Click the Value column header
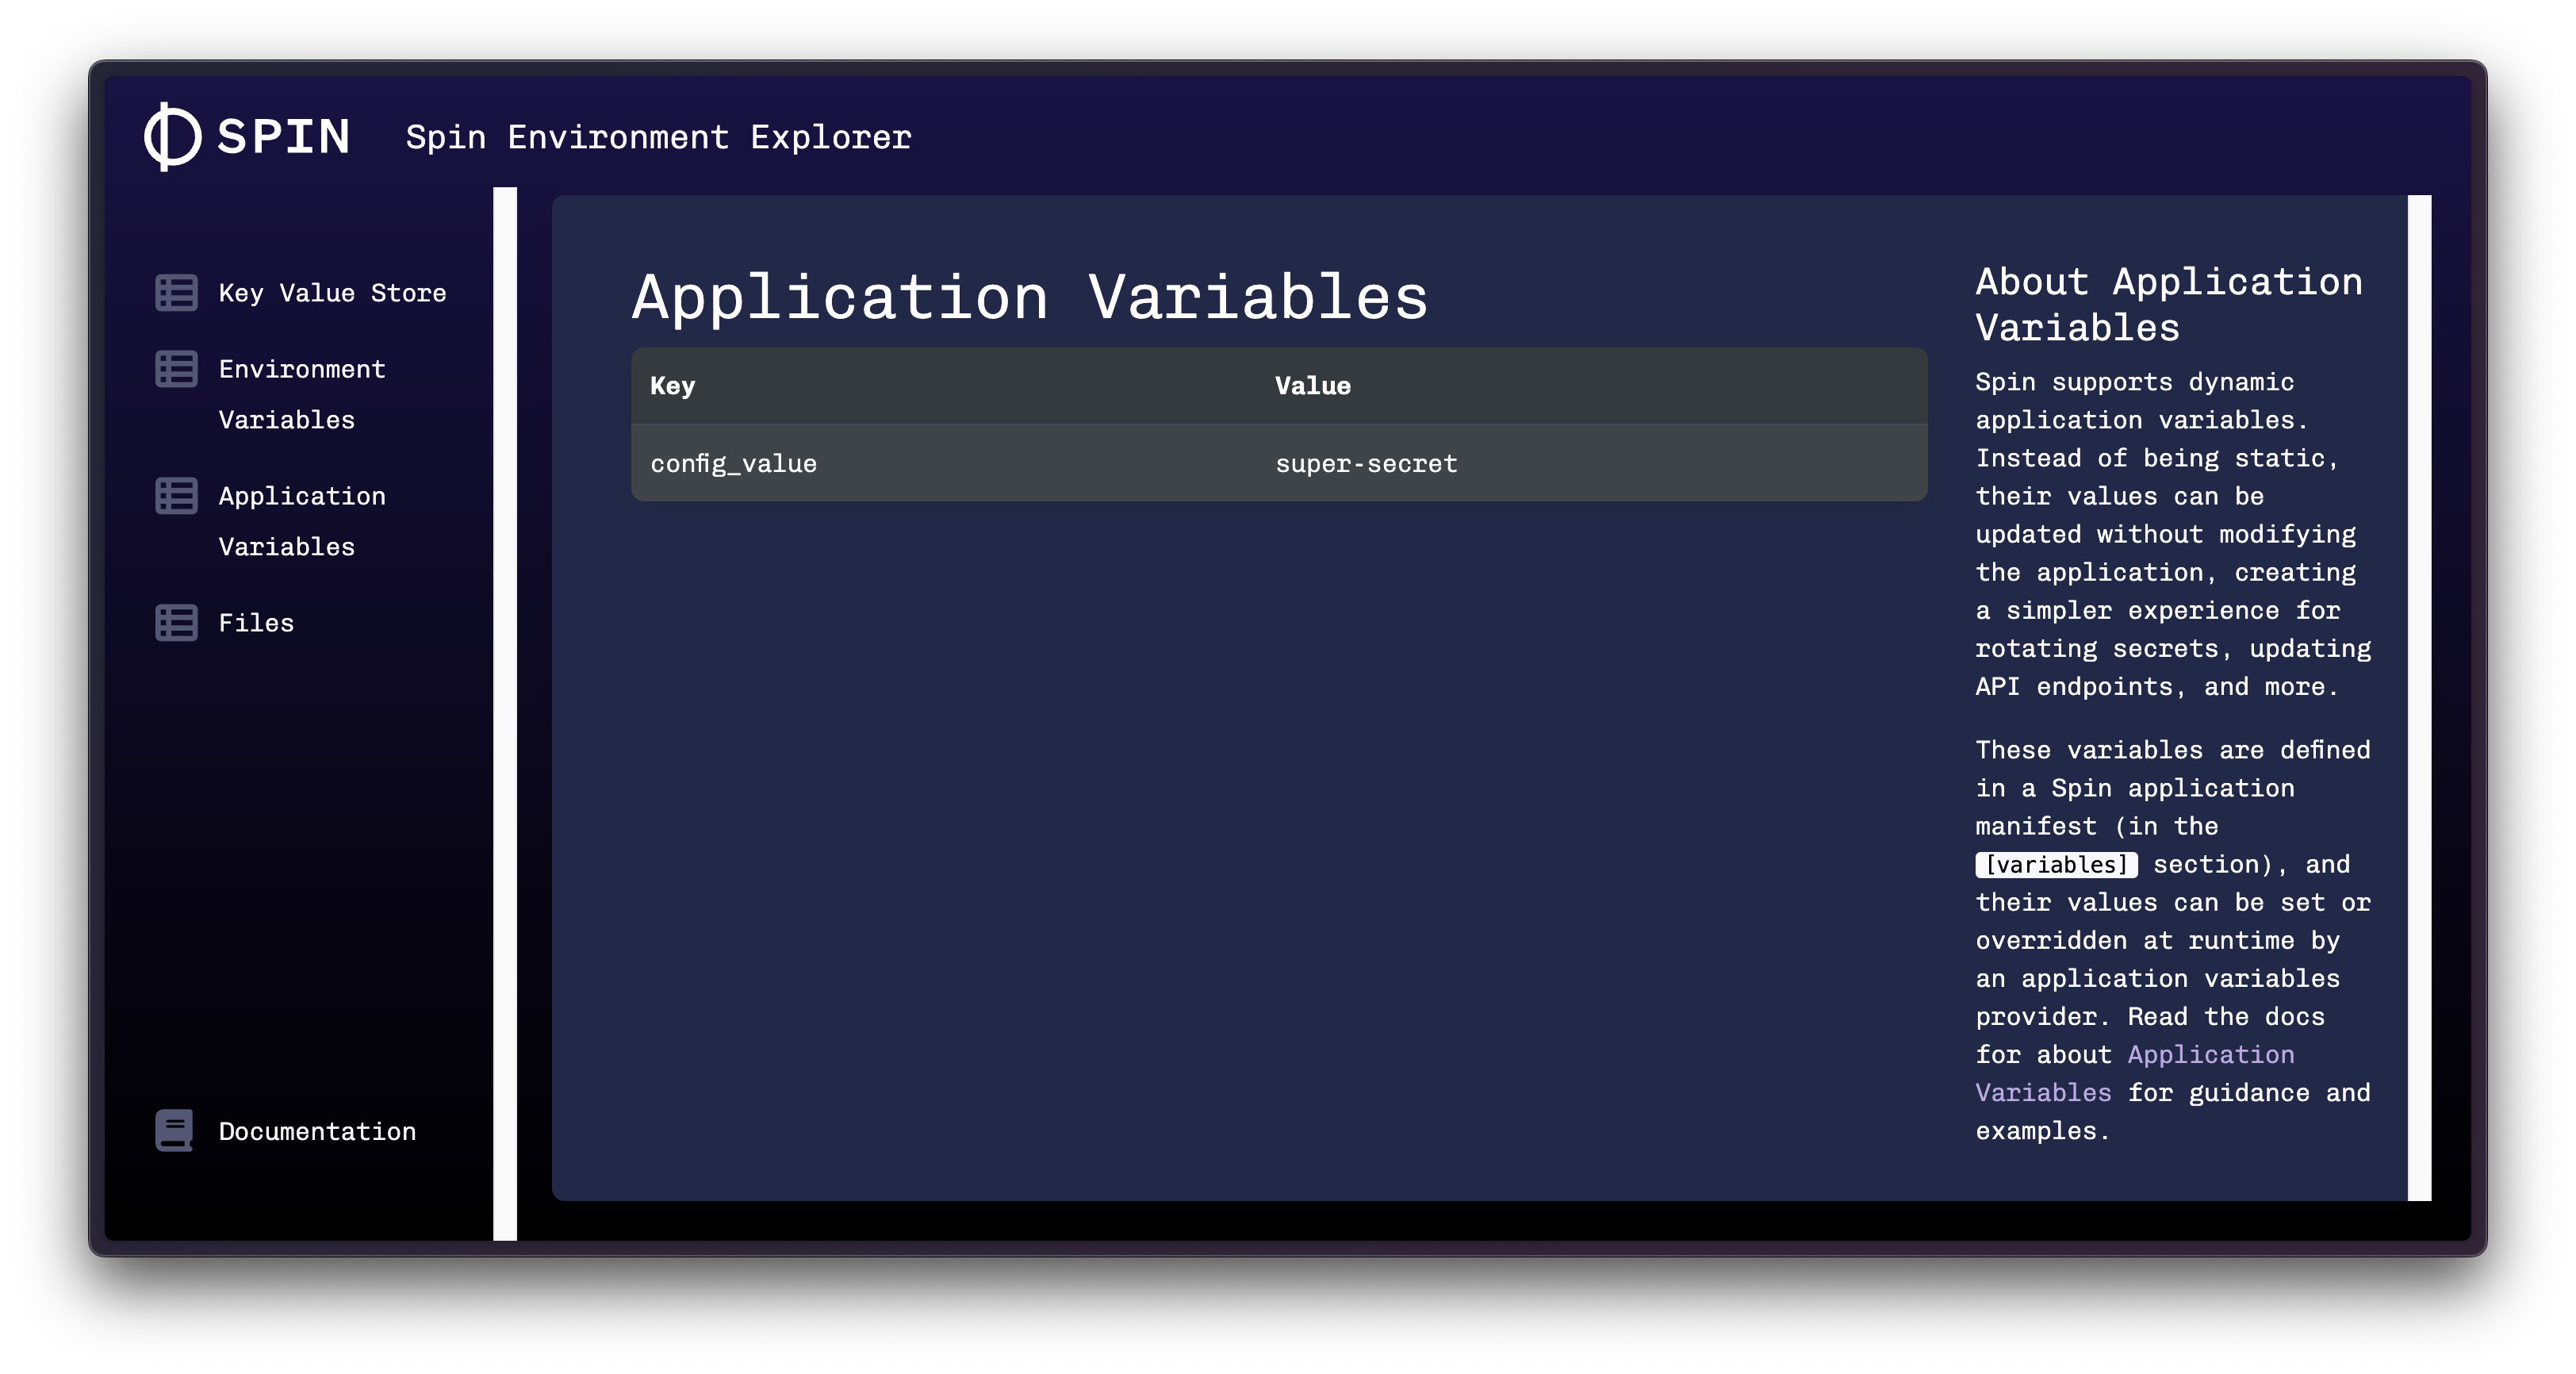 tap(1312, 385)
